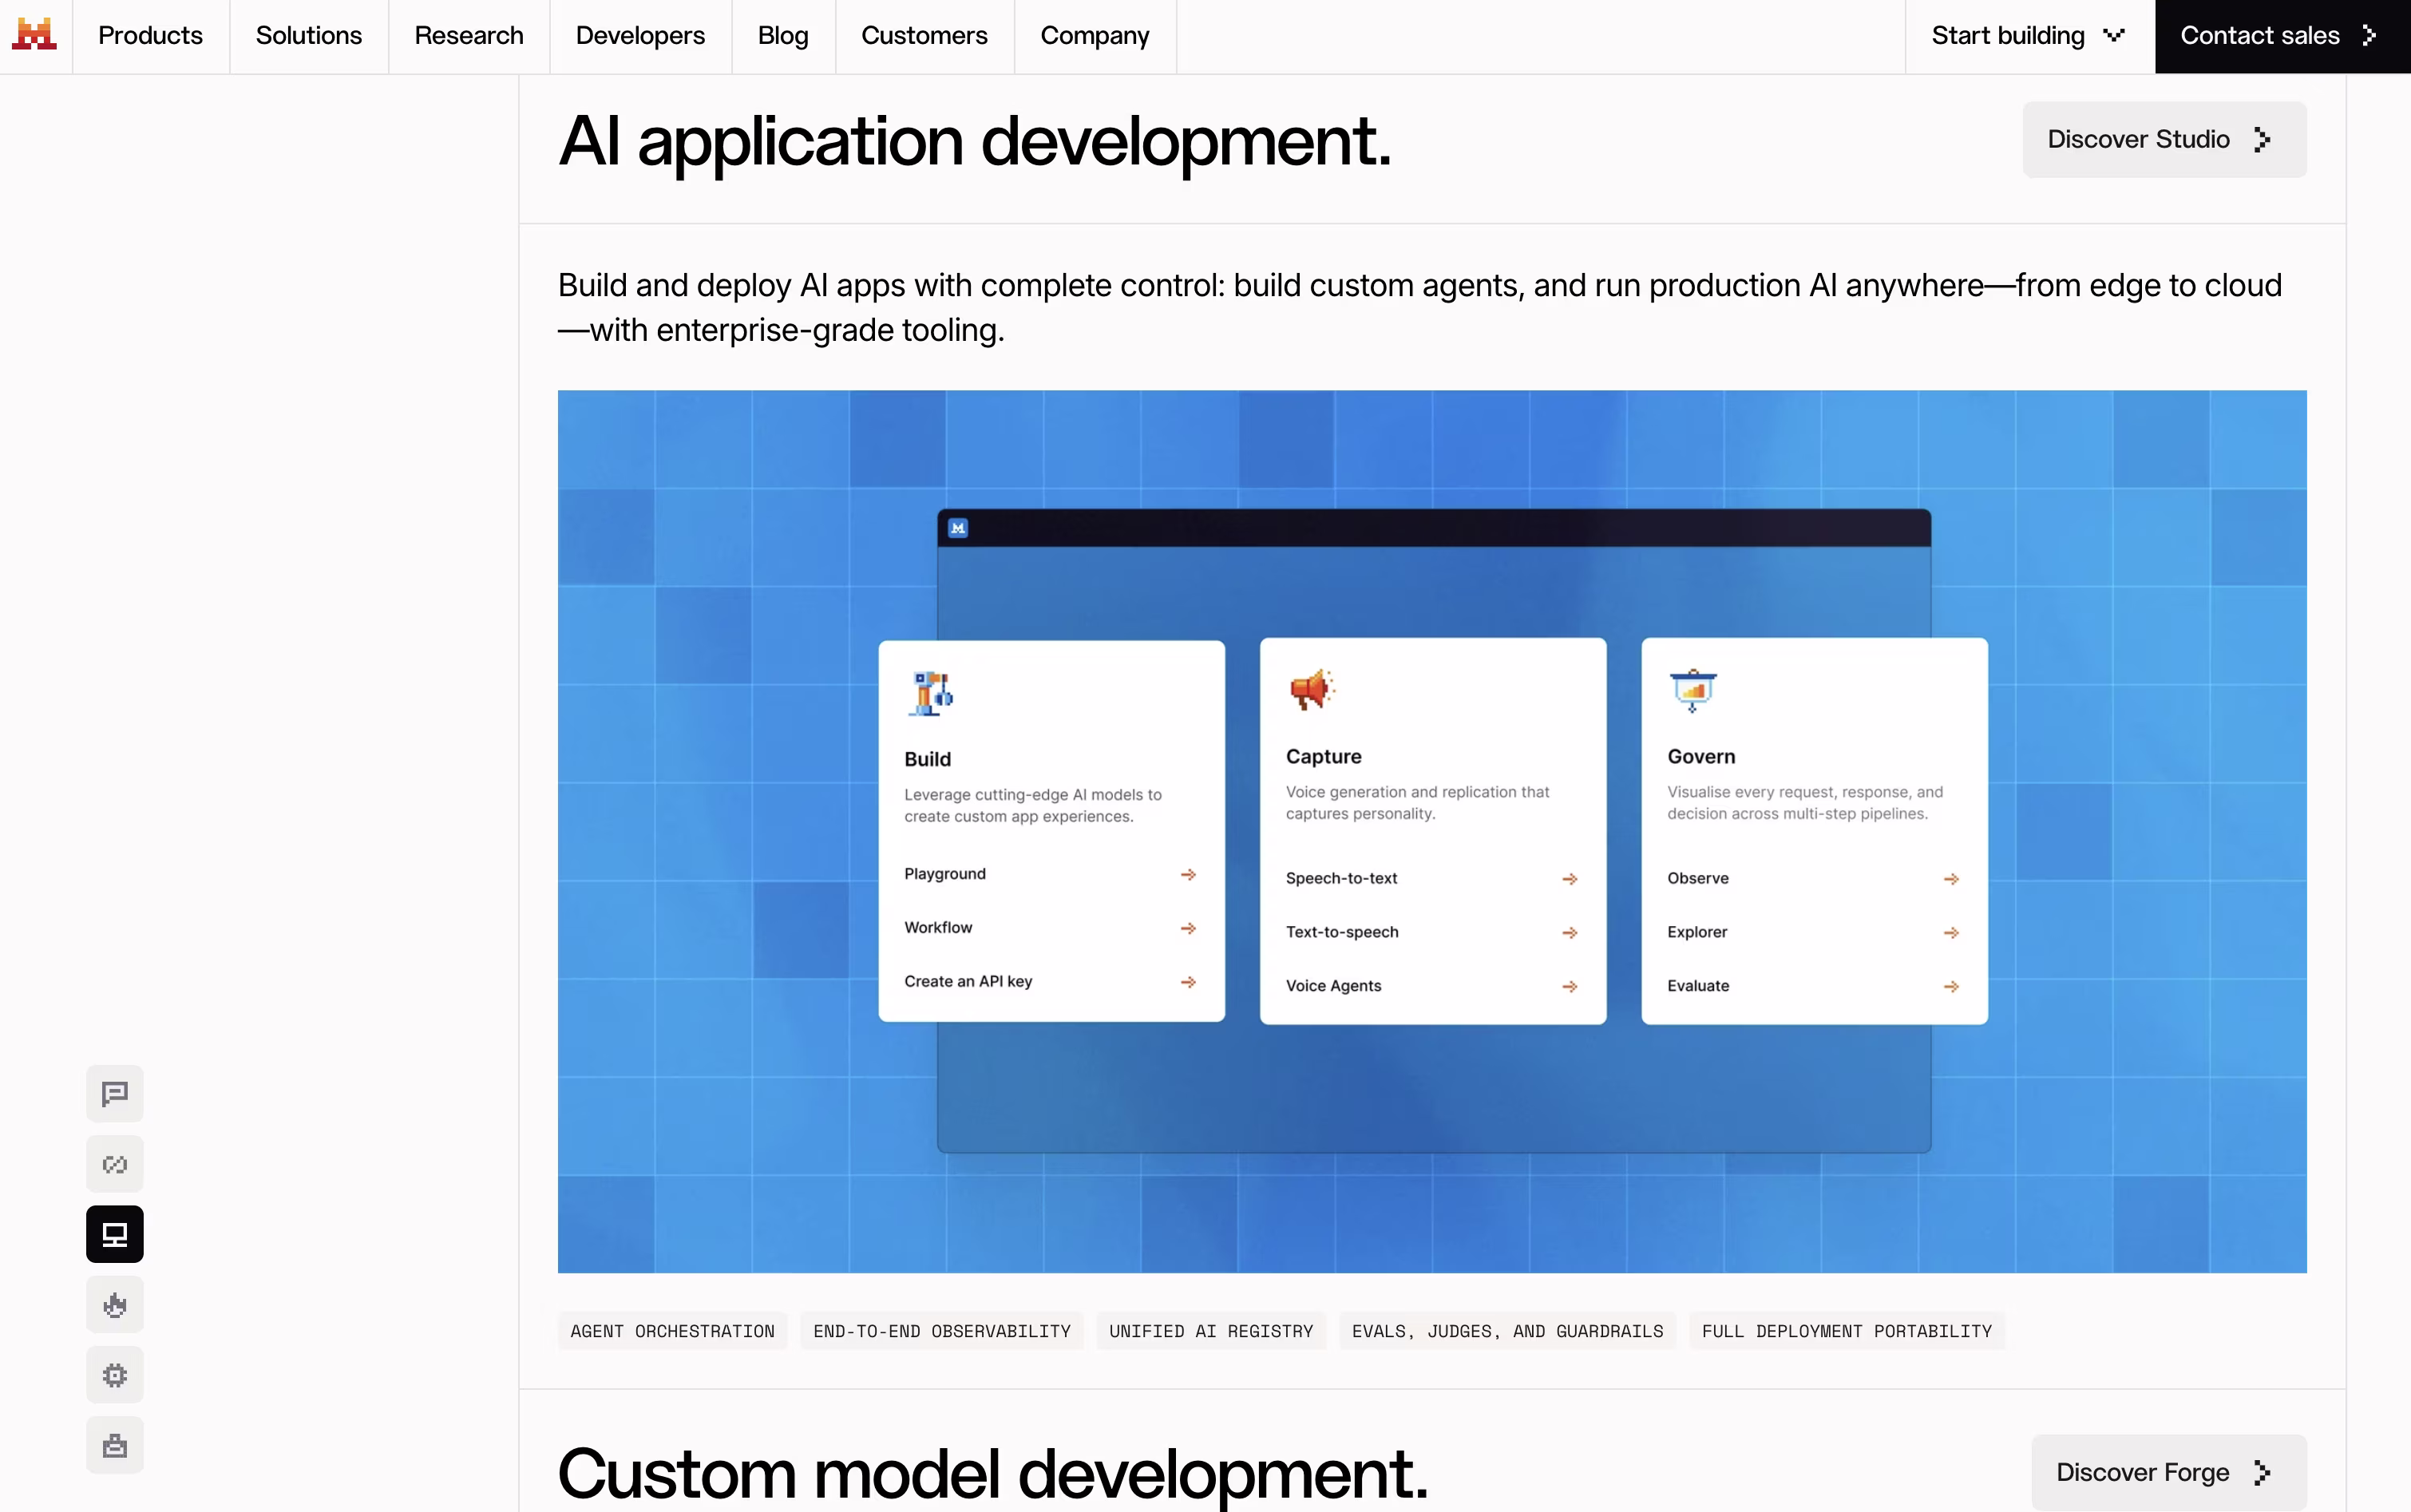Click the Mistral logo in the navbar
Image resolution: width=2411 pixels, height=1512 pixels.
point(34,35)
